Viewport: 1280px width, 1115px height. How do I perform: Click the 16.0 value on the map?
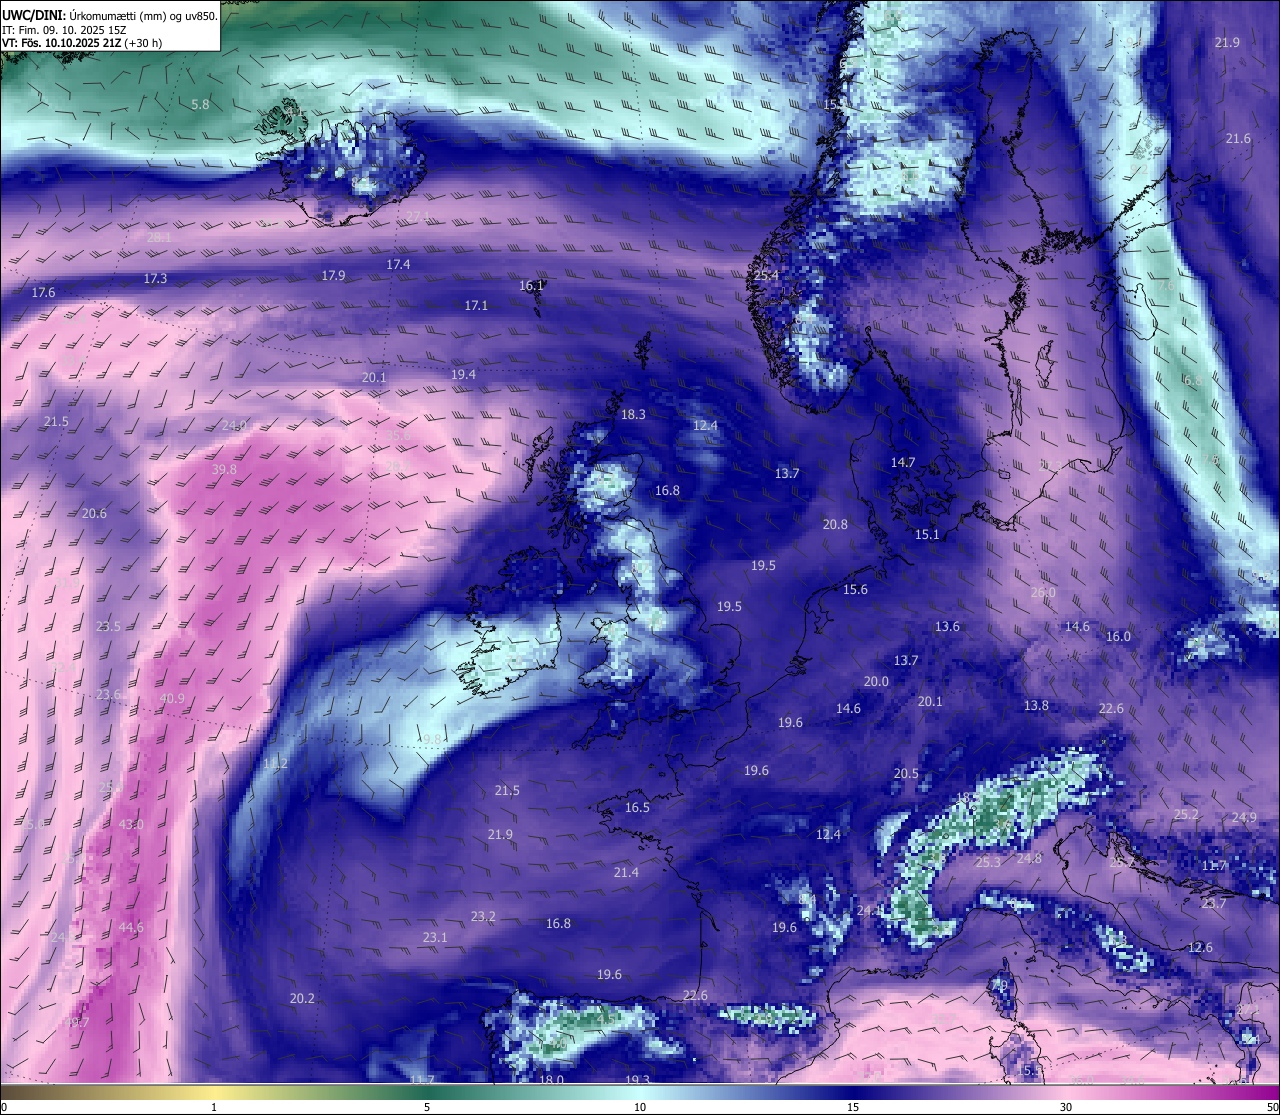(x=1118, y=636)
